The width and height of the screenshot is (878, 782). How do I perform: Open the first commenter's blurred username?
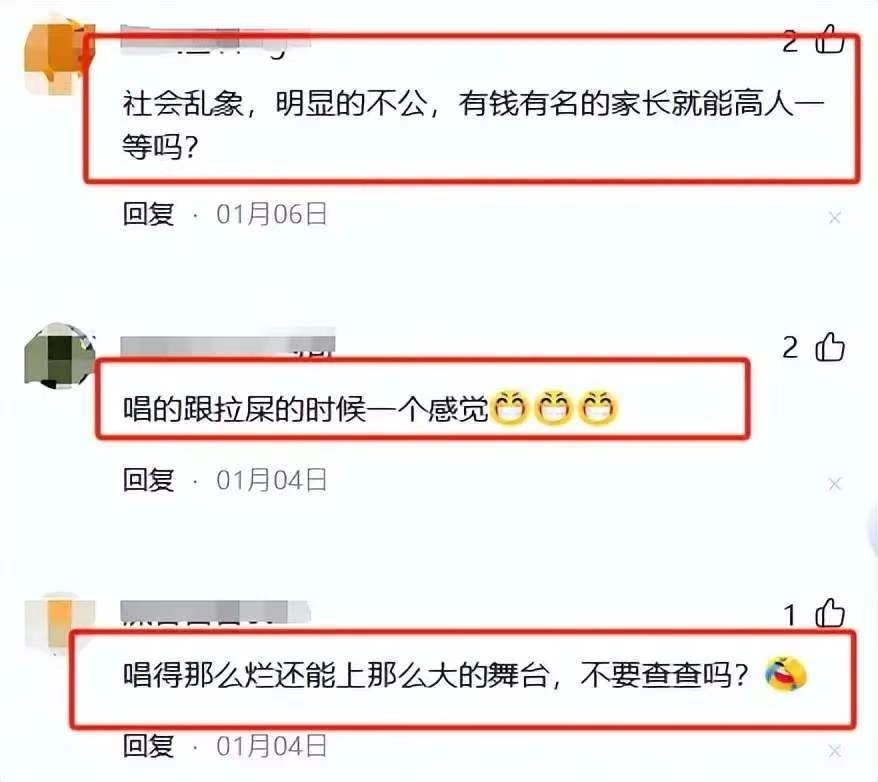click(x=216, y=42)
